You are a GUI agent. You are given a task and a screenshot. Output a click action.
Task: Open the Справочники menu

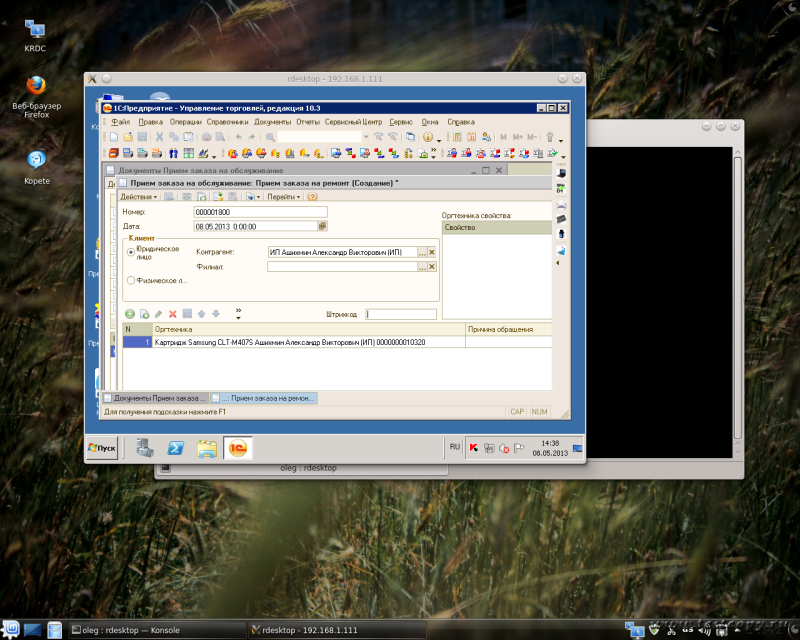(228, 121)
